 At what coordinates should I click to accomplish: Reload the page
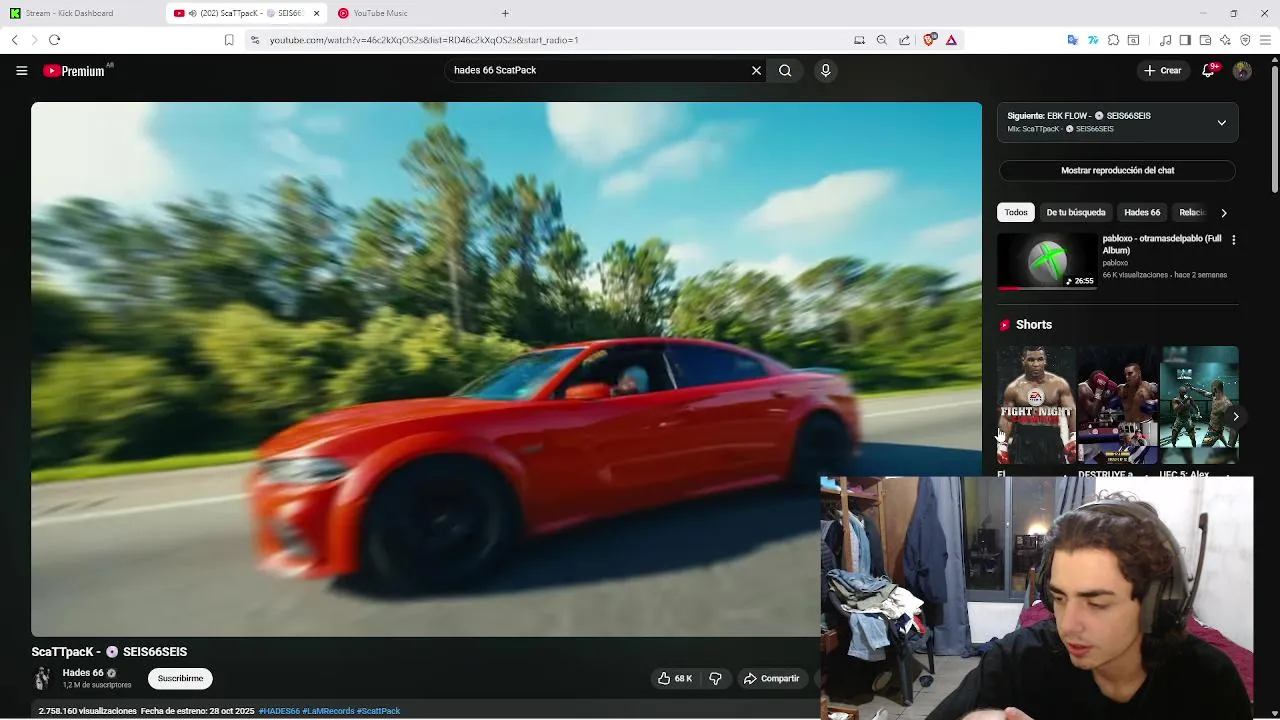(x=54, y=40)
